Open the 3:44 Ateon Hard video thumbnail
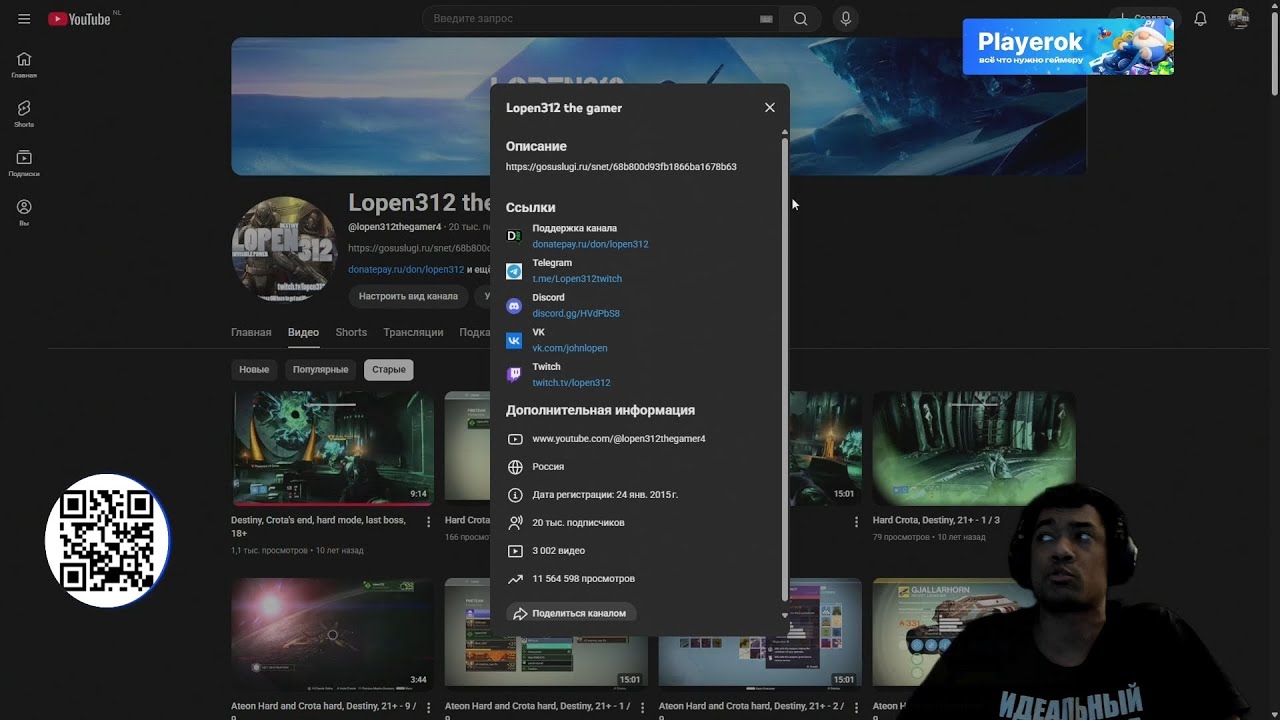Image resolution: width=1280 pixels, height=720 pixels. coord(332,633)
